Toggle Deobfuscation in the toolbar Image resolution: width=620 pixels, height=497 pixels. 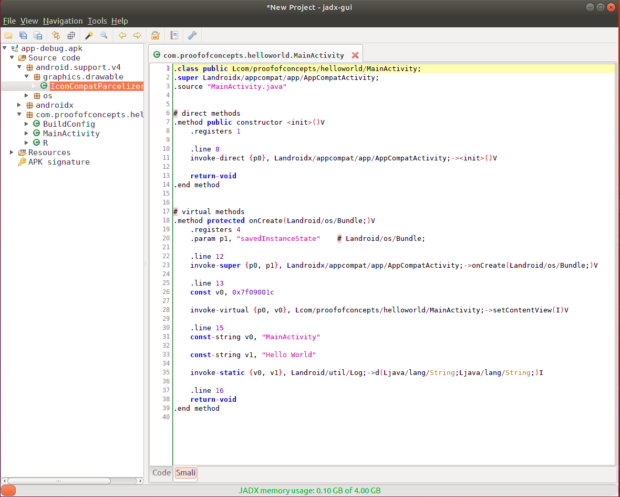(x=155, y=35)
